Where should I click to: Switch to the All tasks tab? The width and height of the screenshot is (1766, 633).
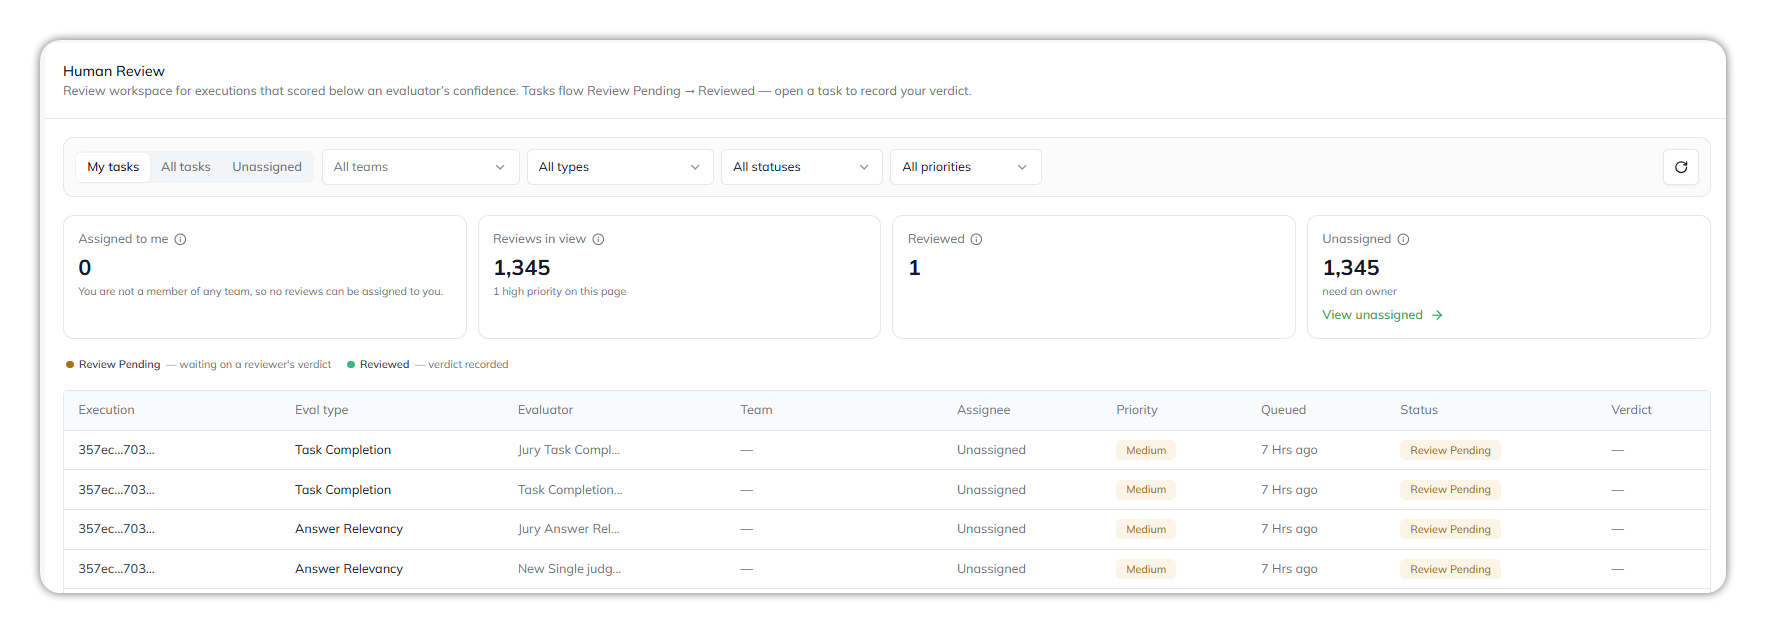coord(186,167)
